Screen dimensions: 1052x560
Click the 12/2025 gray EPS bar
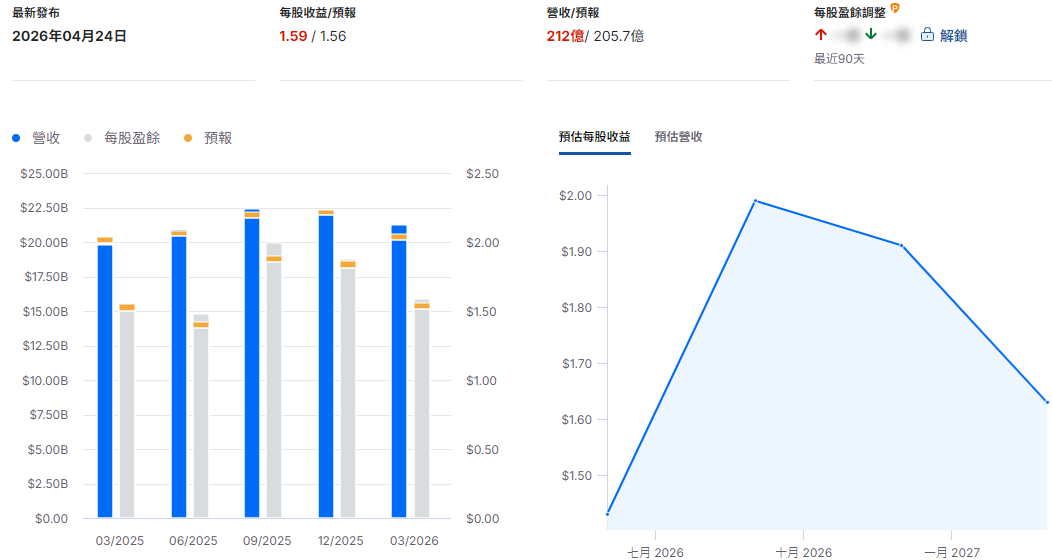348,388
